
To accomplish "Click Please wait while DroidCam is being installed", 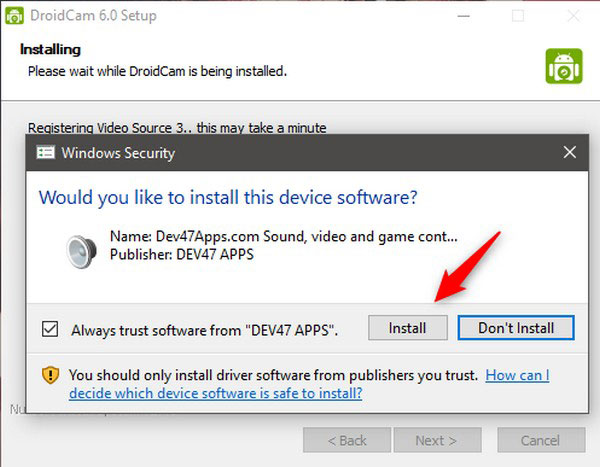I will [157, 71].
